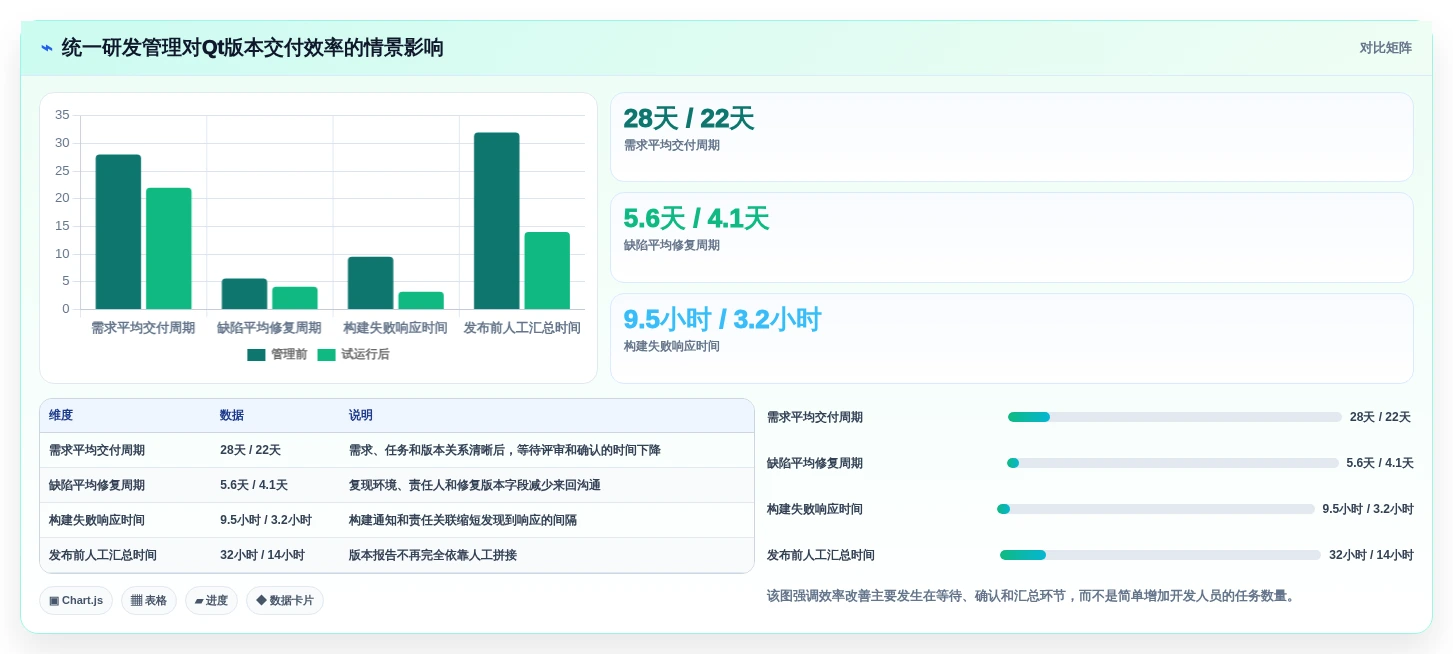This screenshot has width=1453, height=654.
Task: Click the 构建失败响应时间 progress bar
Action: 1156,509
